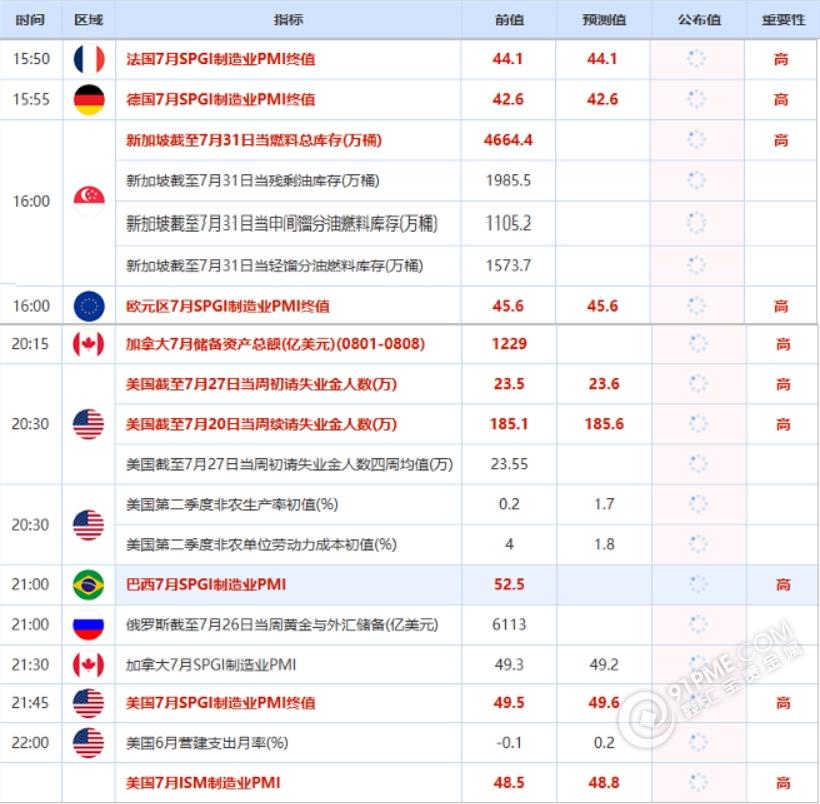Select 俄罗斯截至7月26日当周黄金与外汇储备(亿美元) row text

(x=282, y=625)
